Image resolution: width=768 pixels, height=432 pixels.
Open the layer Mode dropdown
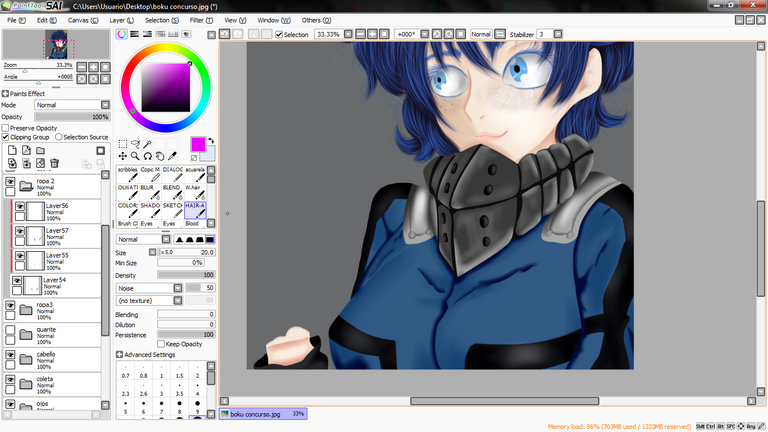pyautogui.click(x=105, y=105)
